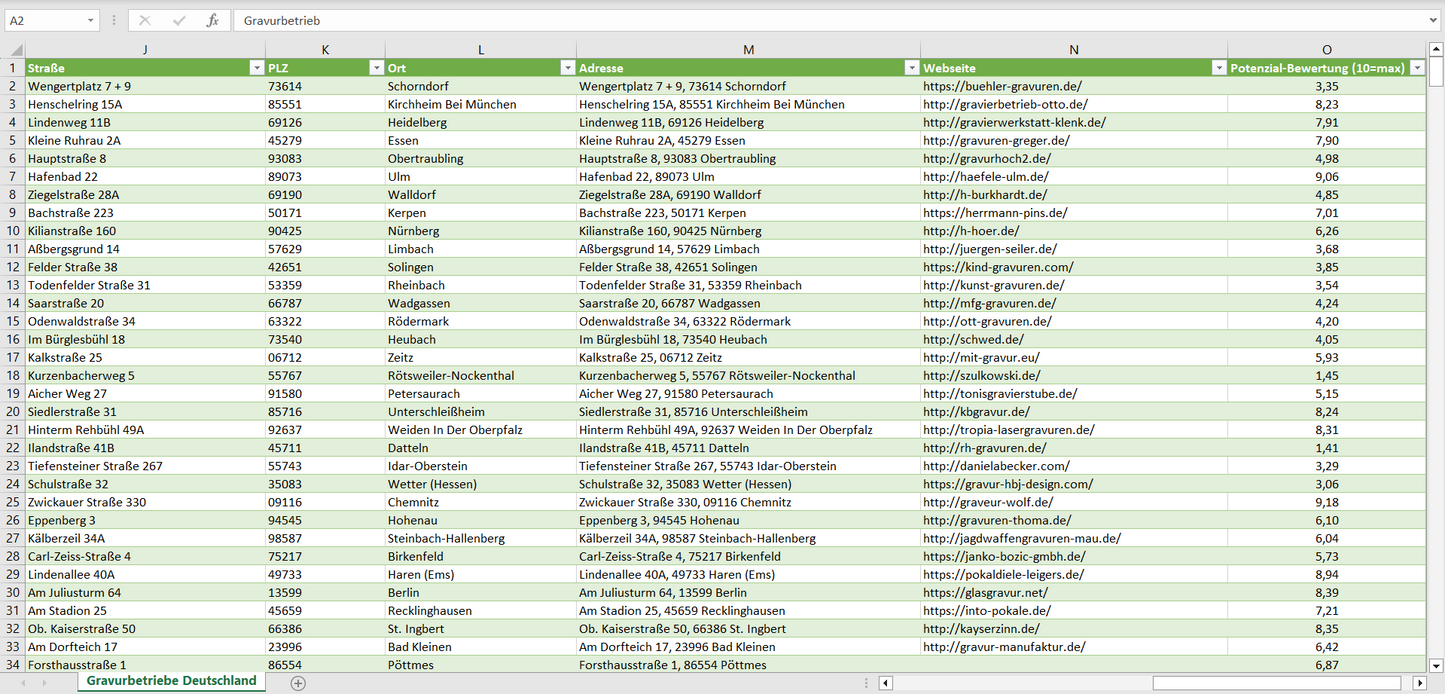Expand the Name Box dropdown arrow
Viewport: 1445px width, 694px height.
[91, 20]
